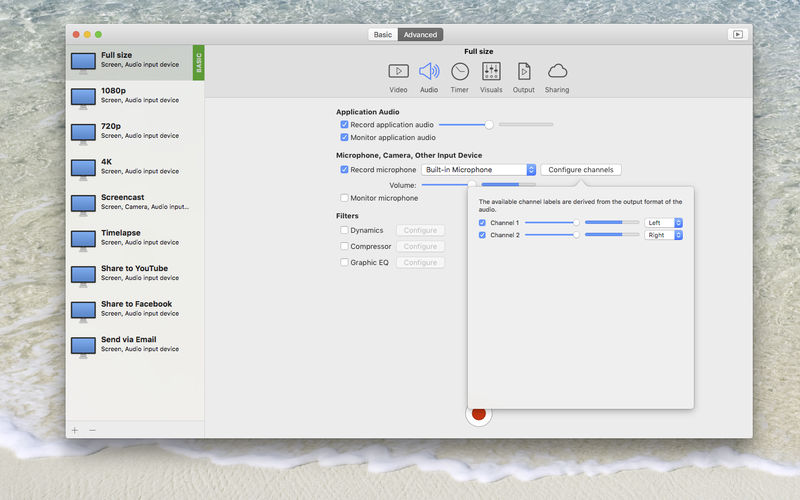800x500 pixels.
Task: Adjust the Channel 2 volume slider
Action: point(552,235)
